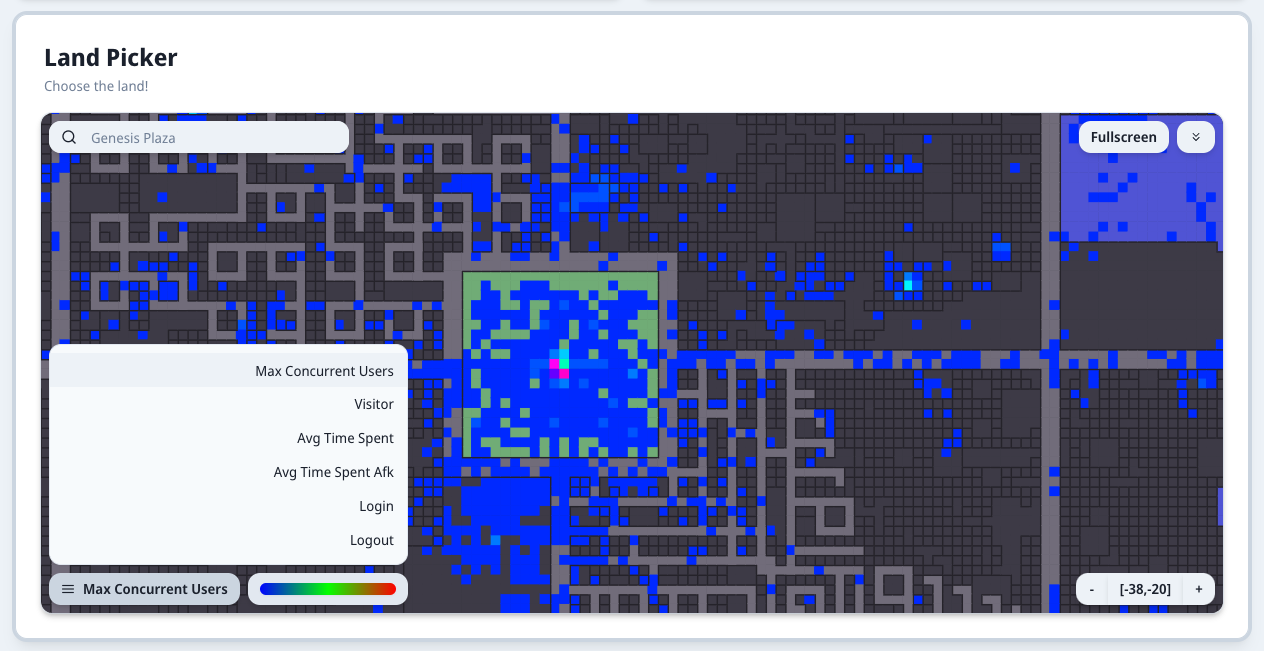
Task: Click the search magnifier icon
Action: pos(69,138)
